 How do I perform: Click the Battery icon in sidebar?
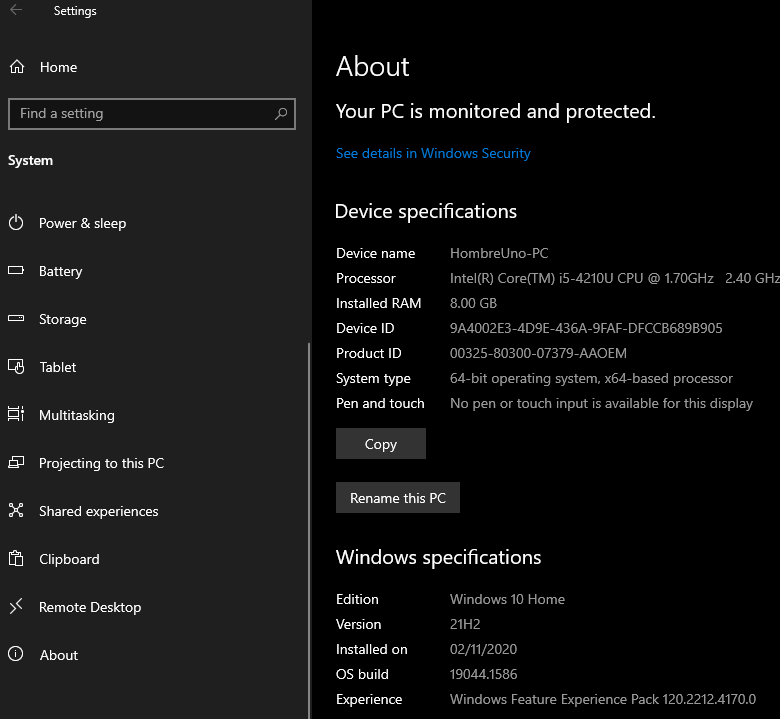16,271
